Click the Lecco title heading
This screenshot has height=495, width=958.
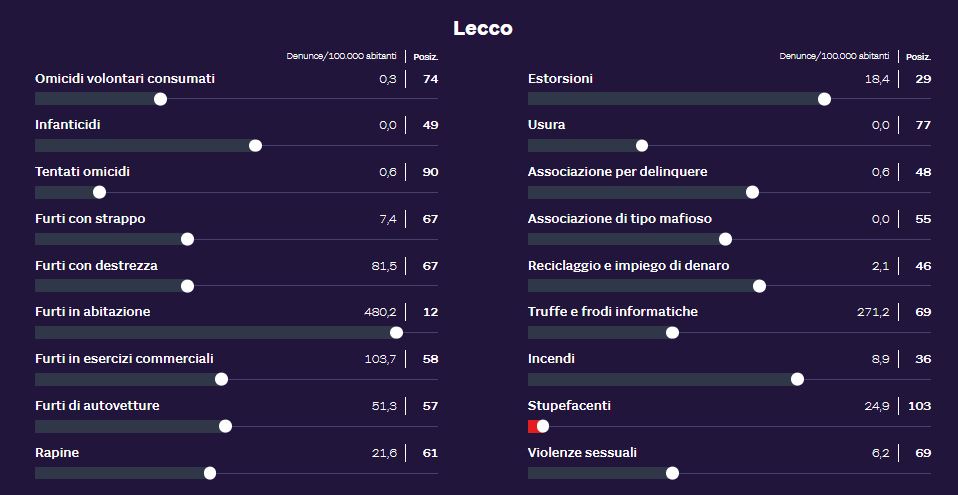click(x=482, y=28)
